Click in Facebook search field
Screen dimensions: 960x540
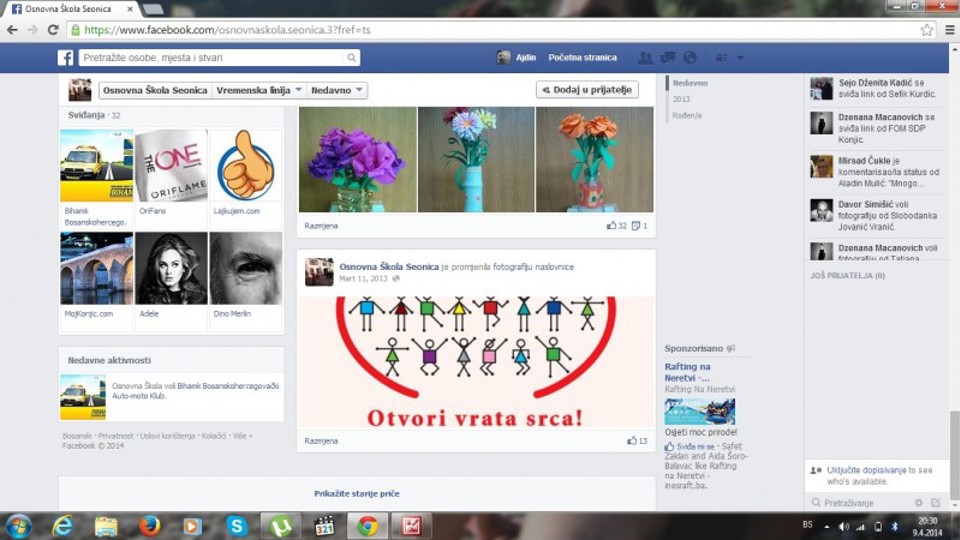(212, 58)
